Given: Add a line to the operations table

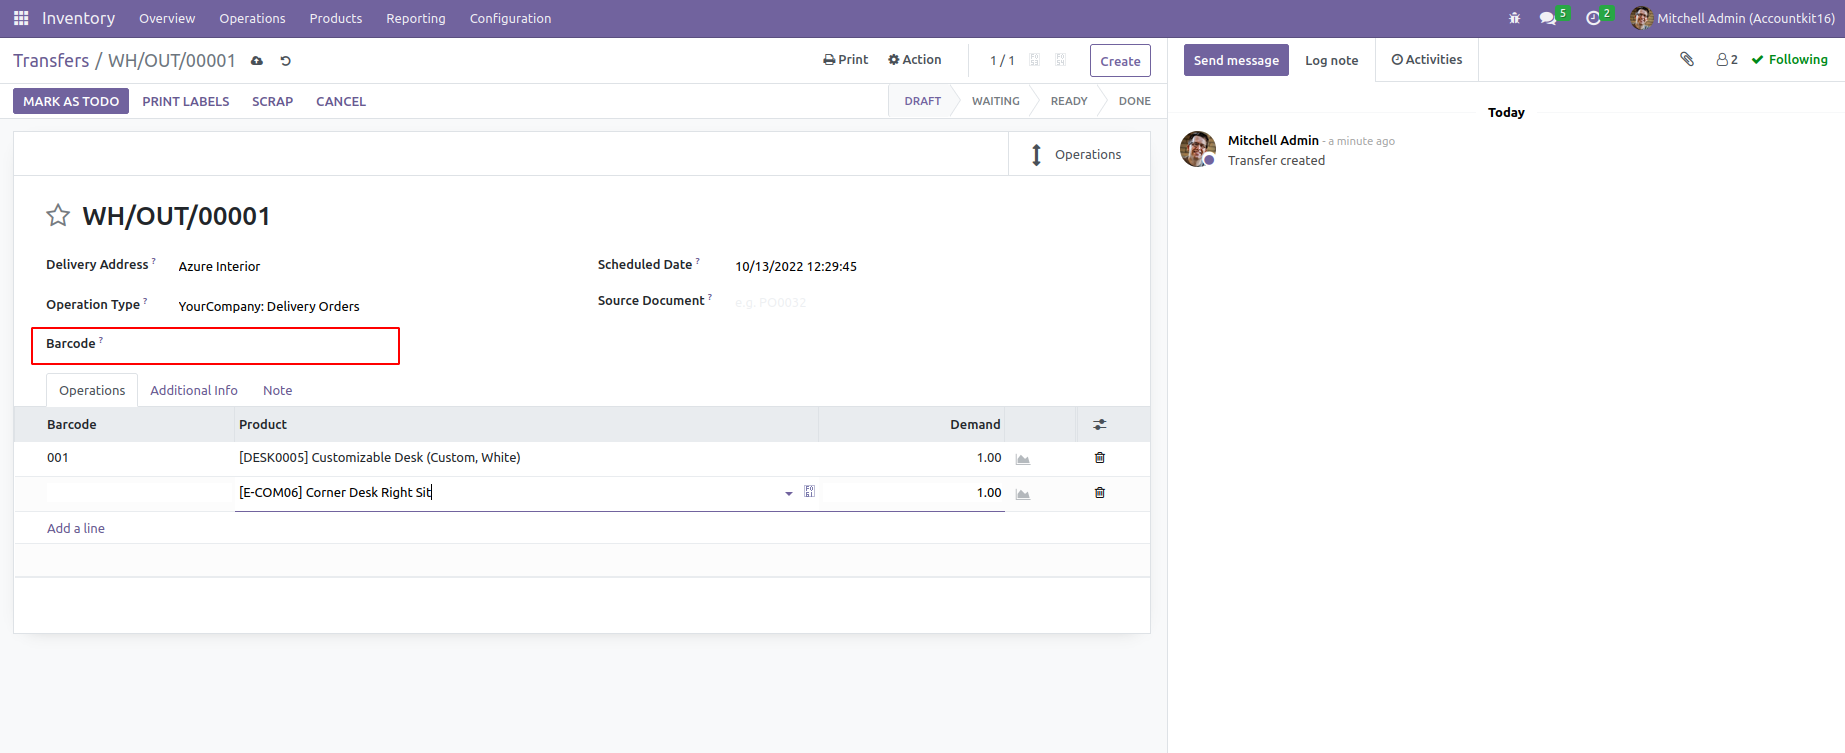Looking at the screenshot, I should (76, 528).
